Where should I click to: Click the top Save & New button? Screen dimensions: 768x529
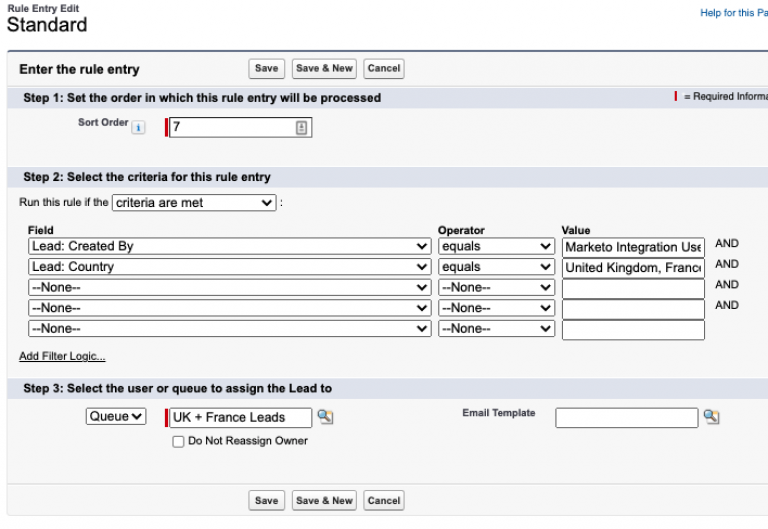point(324,69)
